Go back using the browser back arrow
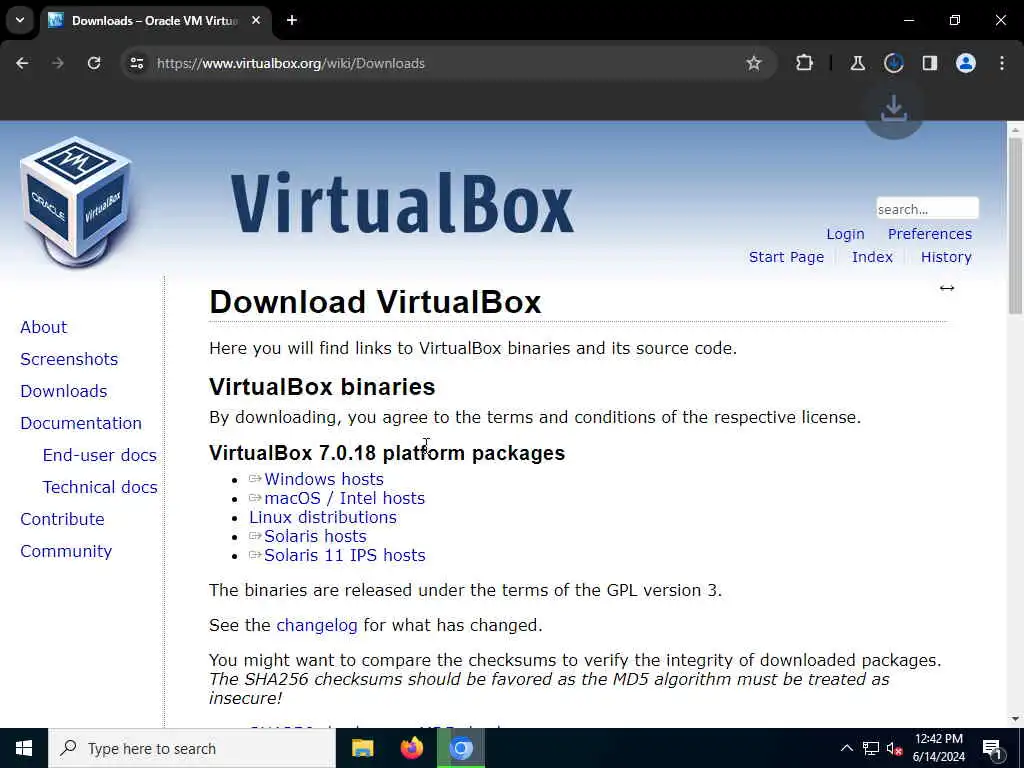 (x=22, y=63)
